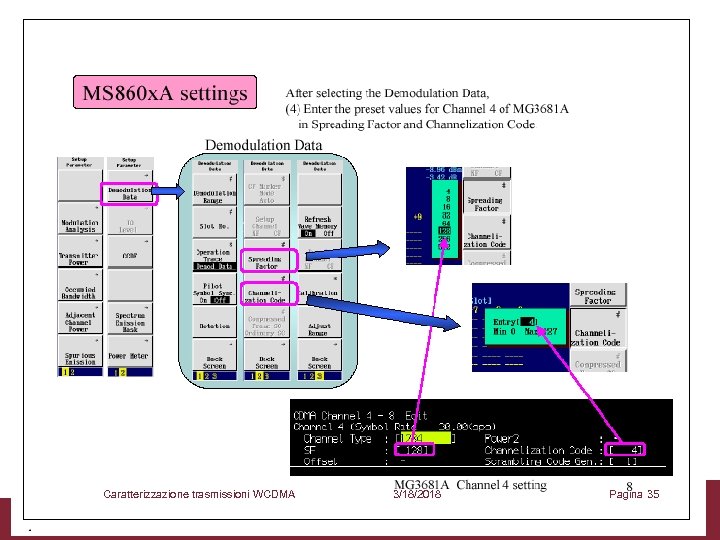Image resolution: width=720 pixels, height=540 pixels.
Task: Click Back Screen on Demodulation Data page 1
Action: 214,355
